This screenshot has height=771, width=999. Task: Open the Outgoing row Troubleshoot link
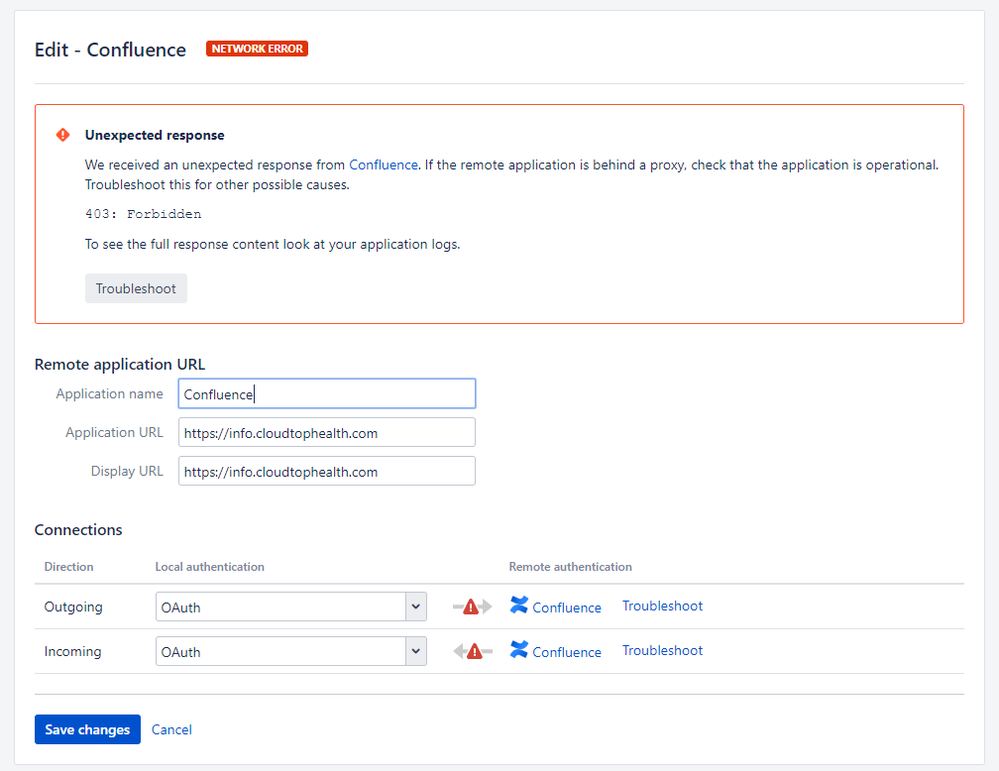pyautogui.click(x=662, y=606)
